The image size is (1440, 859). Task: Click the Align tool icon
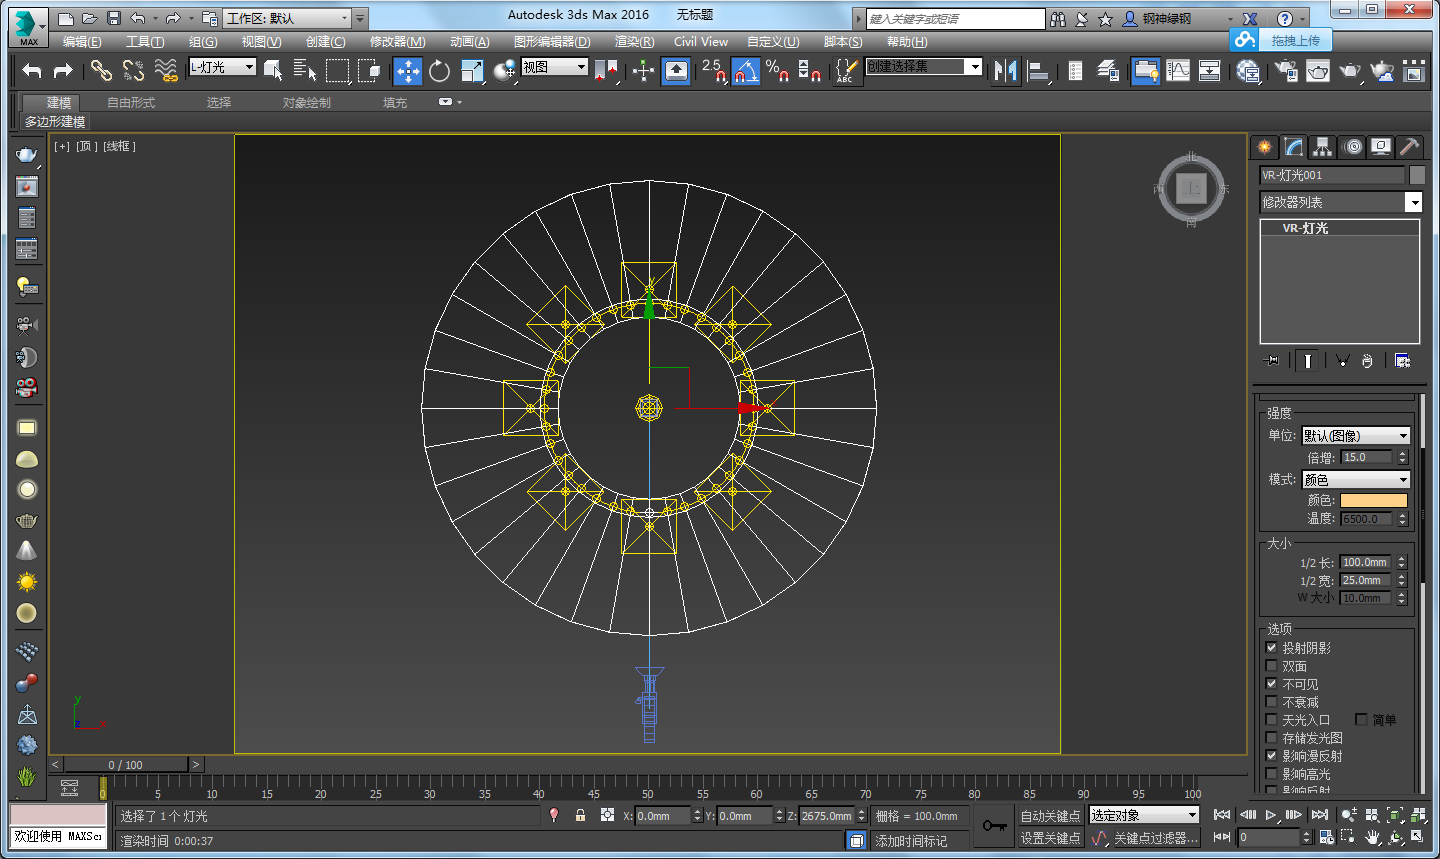pyautogui.click(x=1039, y=70)
